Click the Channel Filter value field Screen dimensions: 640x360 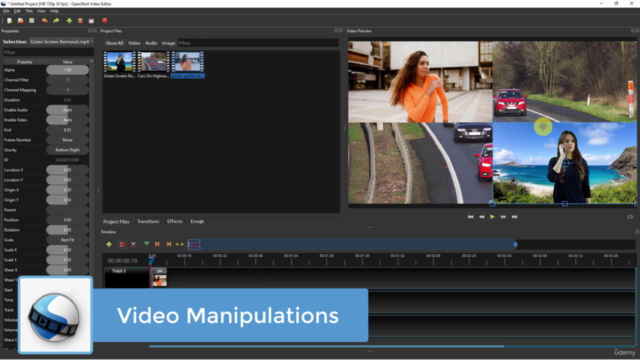[x=67, y=80]
